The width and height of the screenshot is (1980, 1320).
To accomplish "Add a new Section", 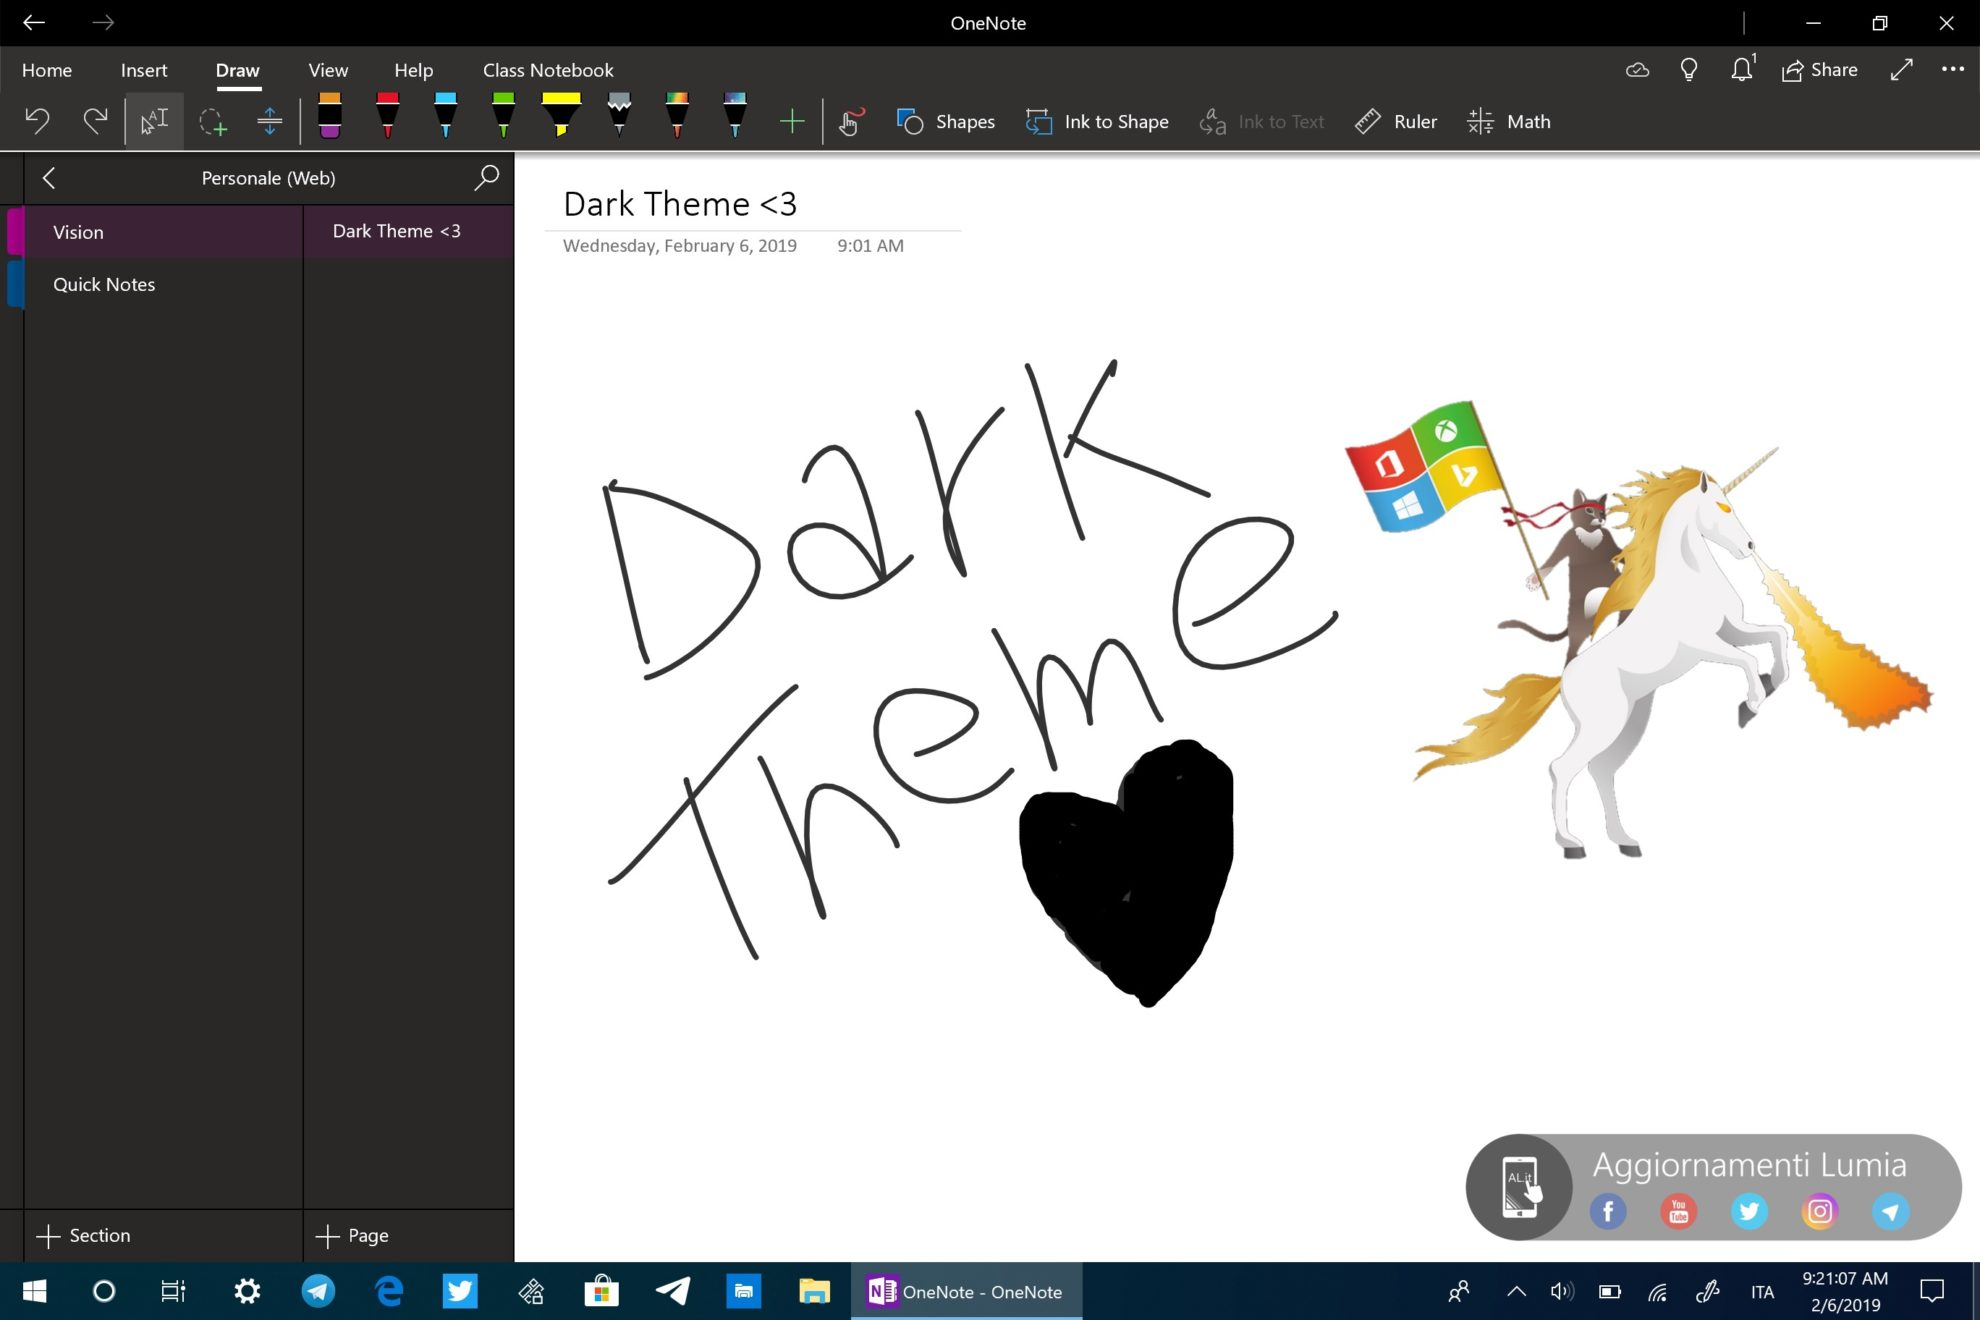I will 84,1235.
